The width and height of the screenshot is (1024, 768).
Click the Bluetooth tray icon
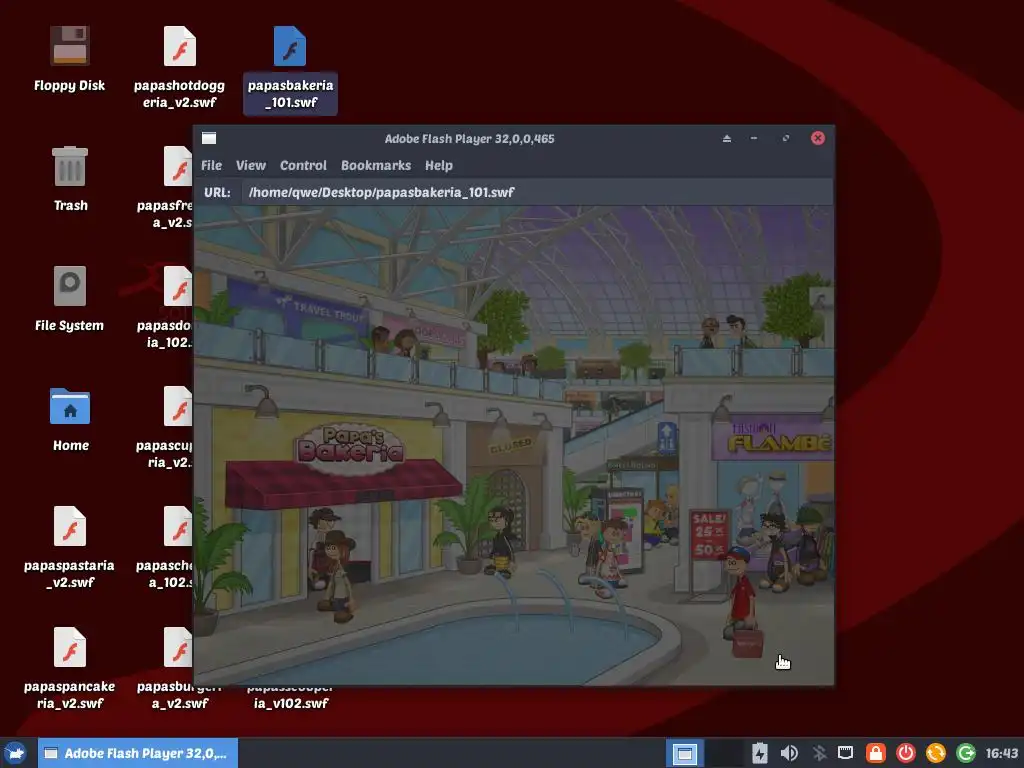(818, 754)
